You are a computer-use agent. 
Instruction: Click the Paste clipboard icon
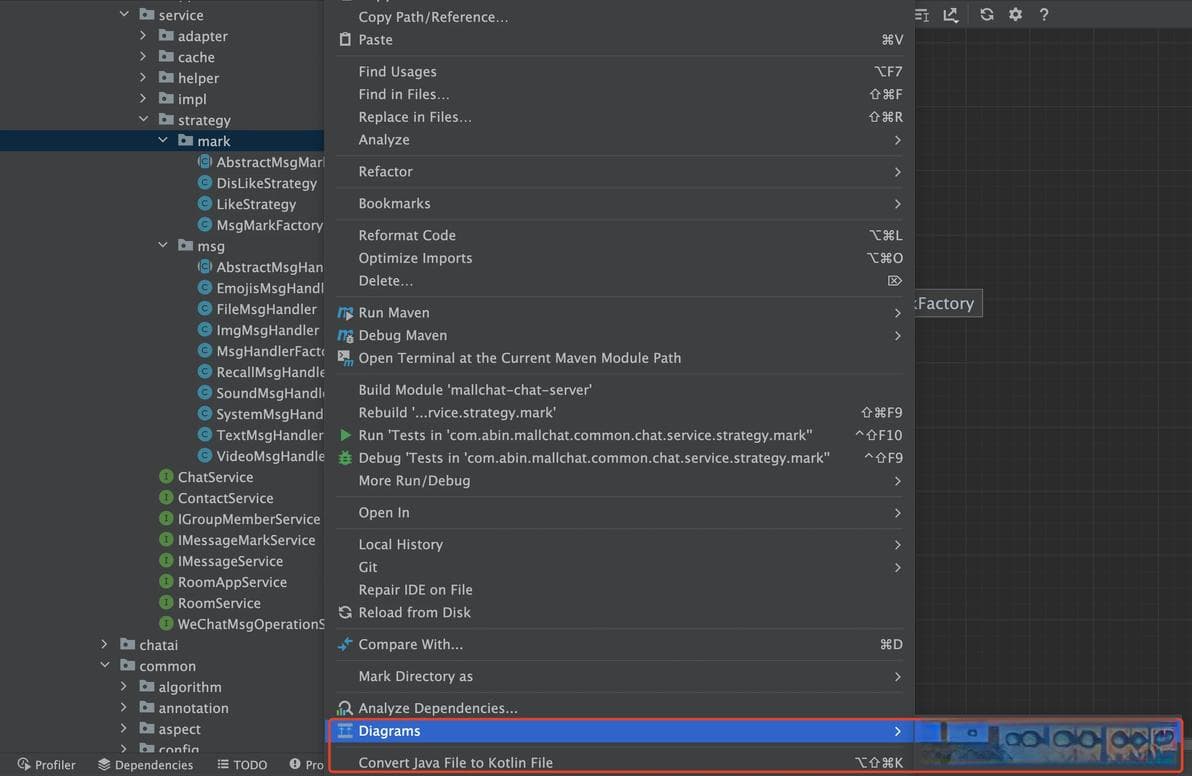345,40
